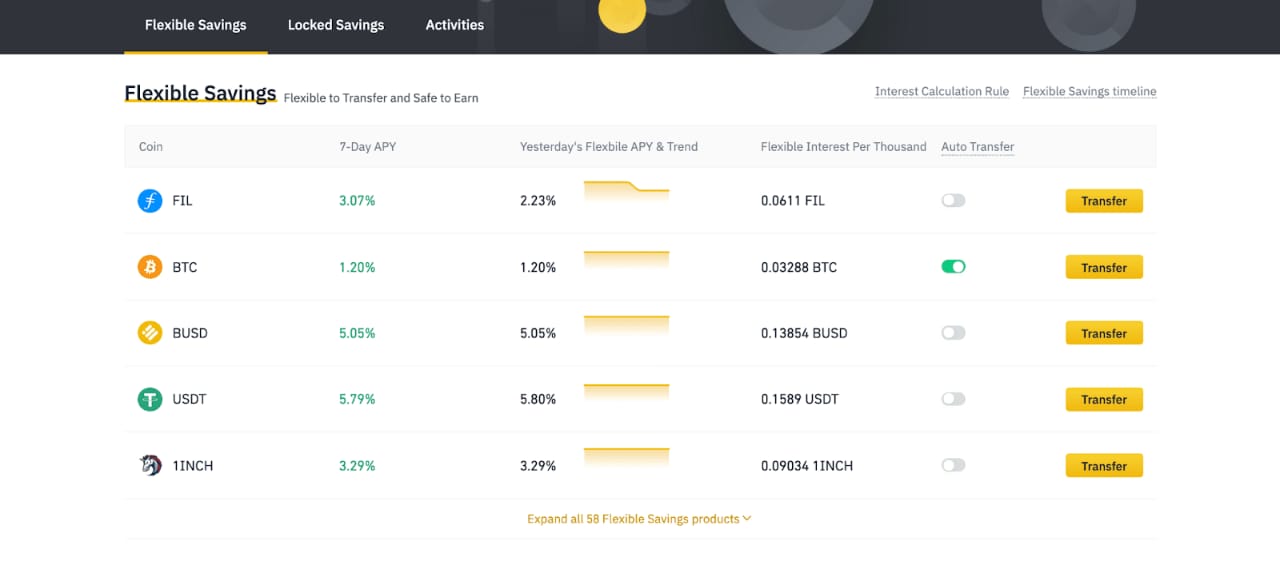Viewport: 1280px width, 561px height.
Task: Click the 1INCH unicorn icon
Action: pos(149,465)
